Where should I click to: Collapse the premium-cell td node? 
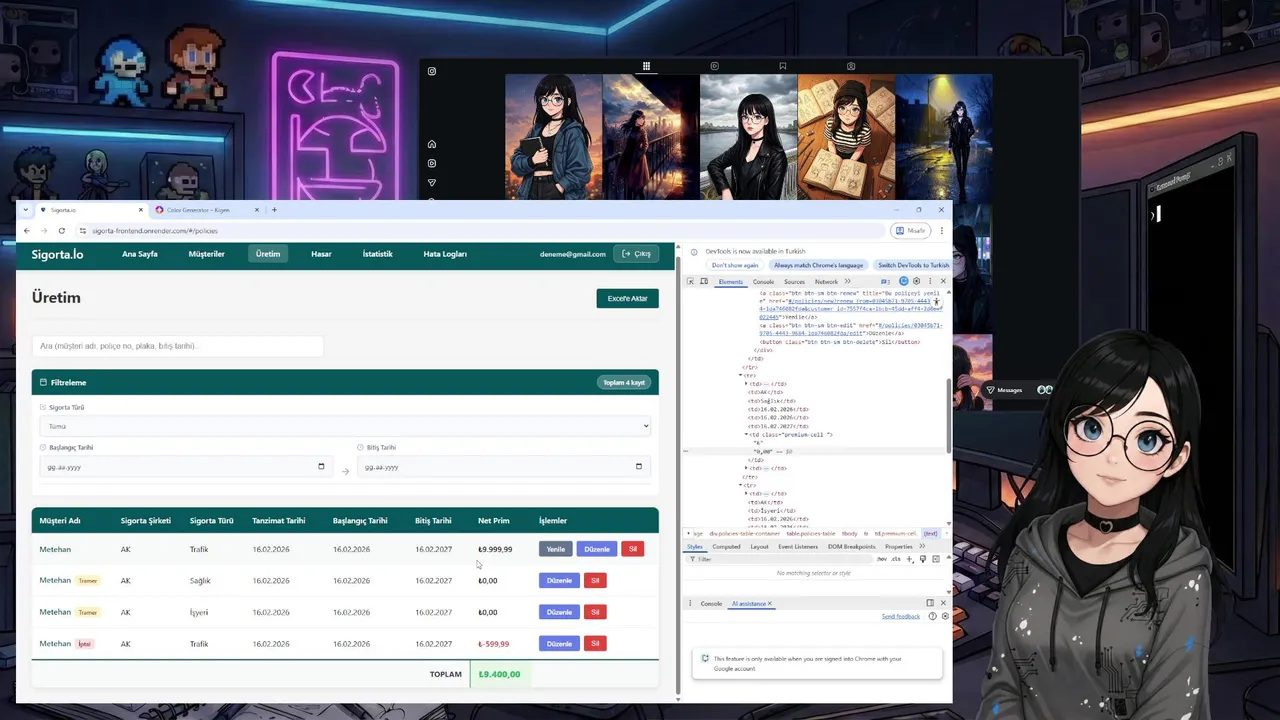click(746, 435)
